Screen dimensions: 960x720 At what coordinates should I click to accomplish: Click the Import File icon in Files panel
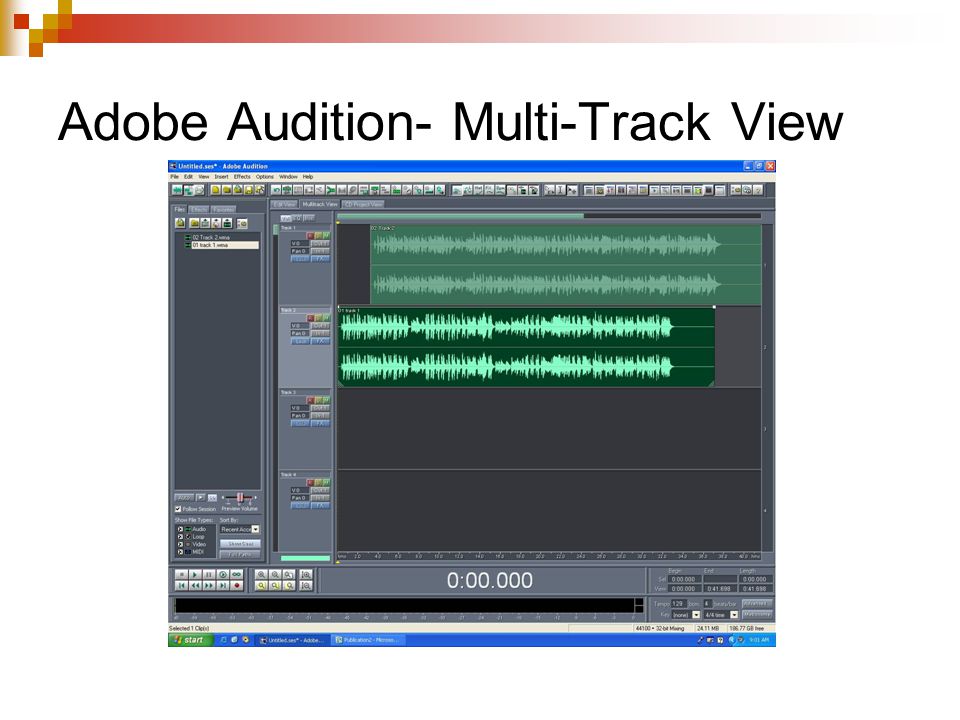[x=181, y=223]
